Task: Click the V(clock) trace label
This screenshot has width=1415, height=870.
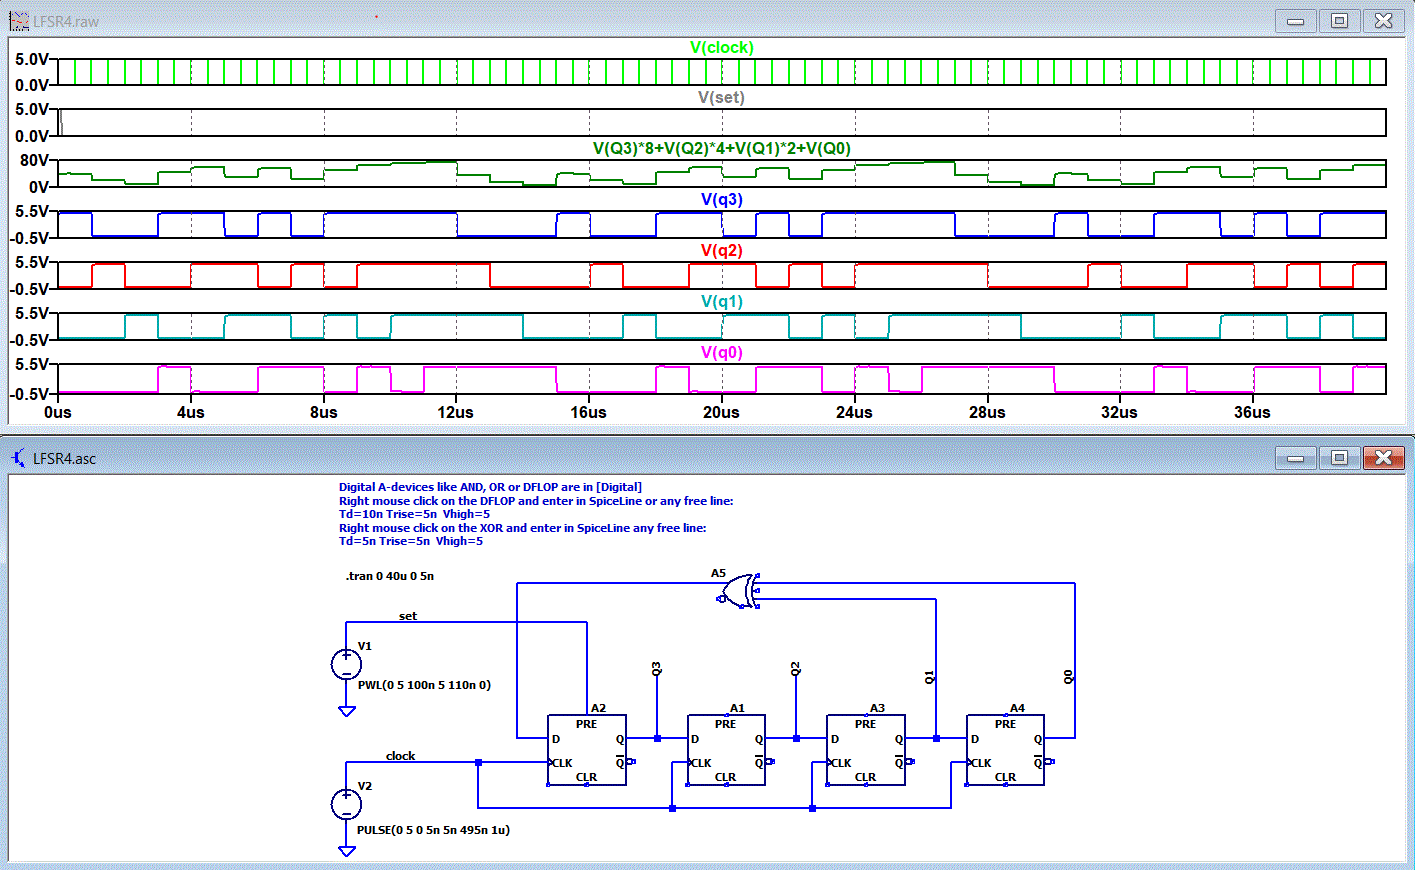Action: click(x=722, y=47)
